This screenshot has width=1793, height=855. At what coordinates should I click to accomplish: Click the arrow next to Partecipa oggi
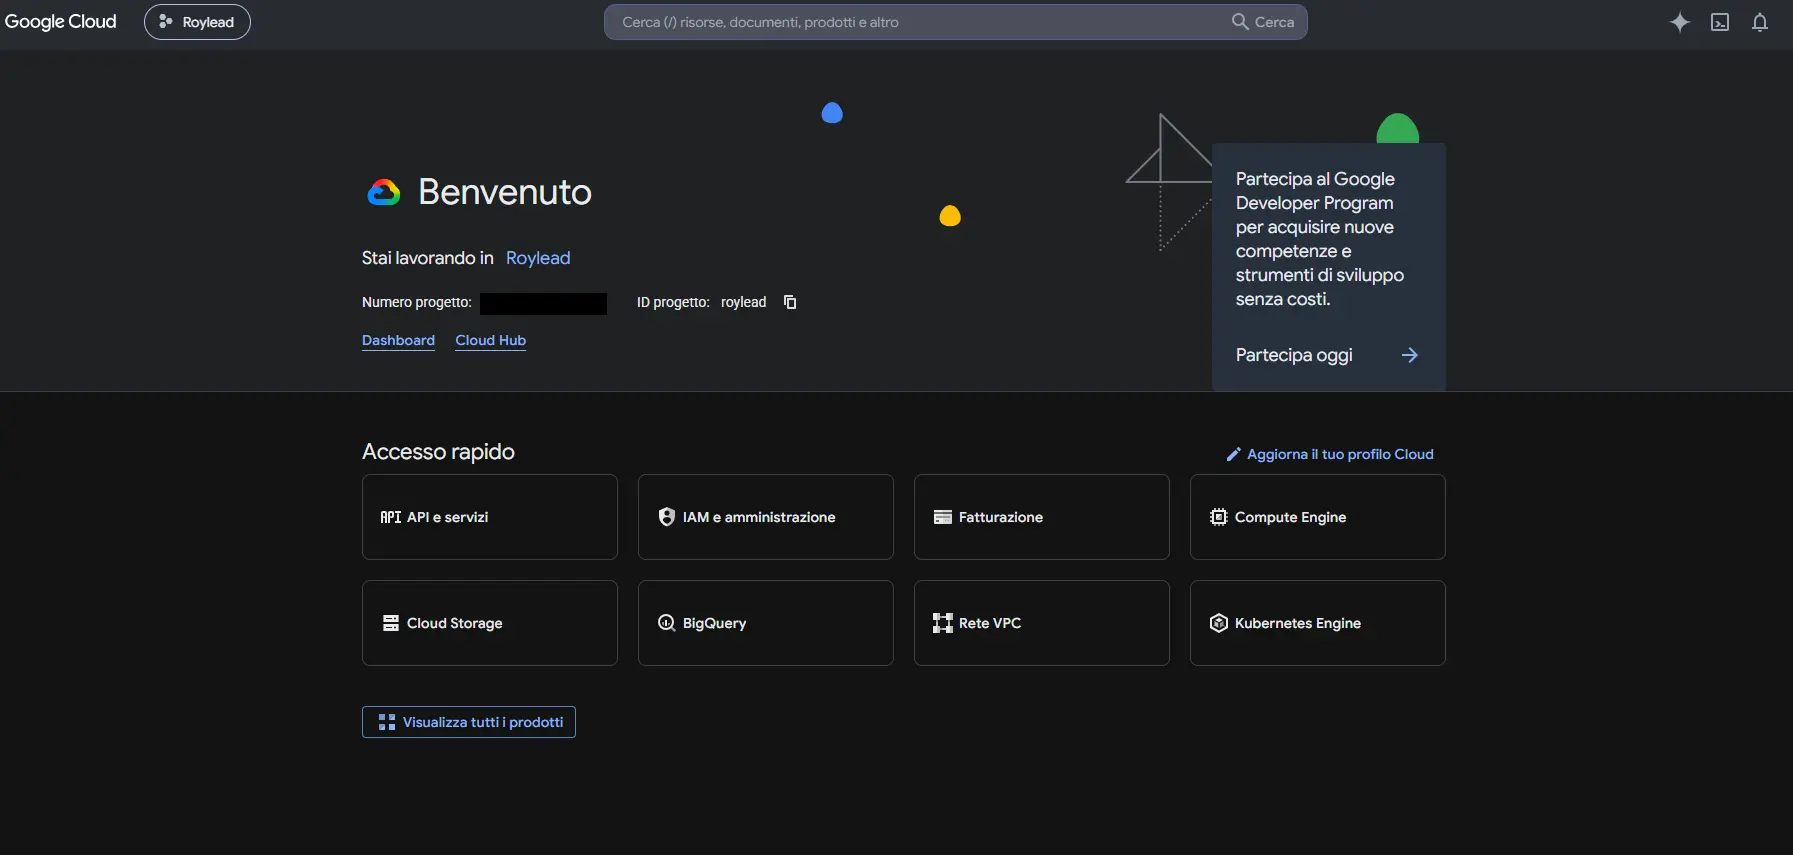tap(1410, 355)
